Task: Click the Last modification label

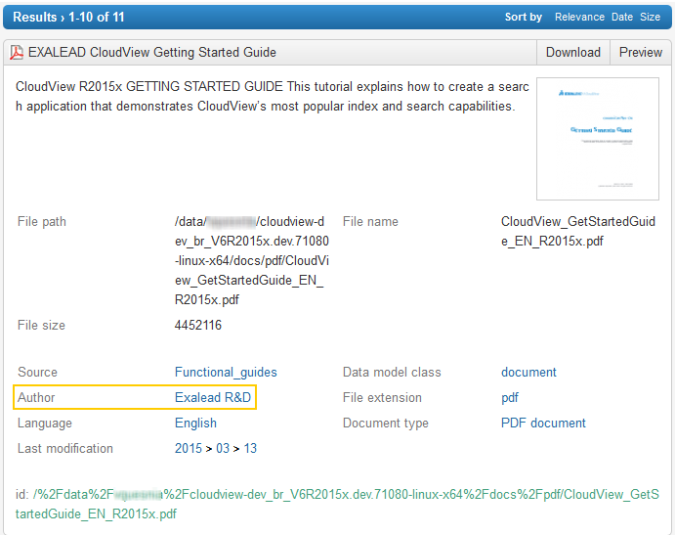Action: pyautogui.click(x=65, y=448)
